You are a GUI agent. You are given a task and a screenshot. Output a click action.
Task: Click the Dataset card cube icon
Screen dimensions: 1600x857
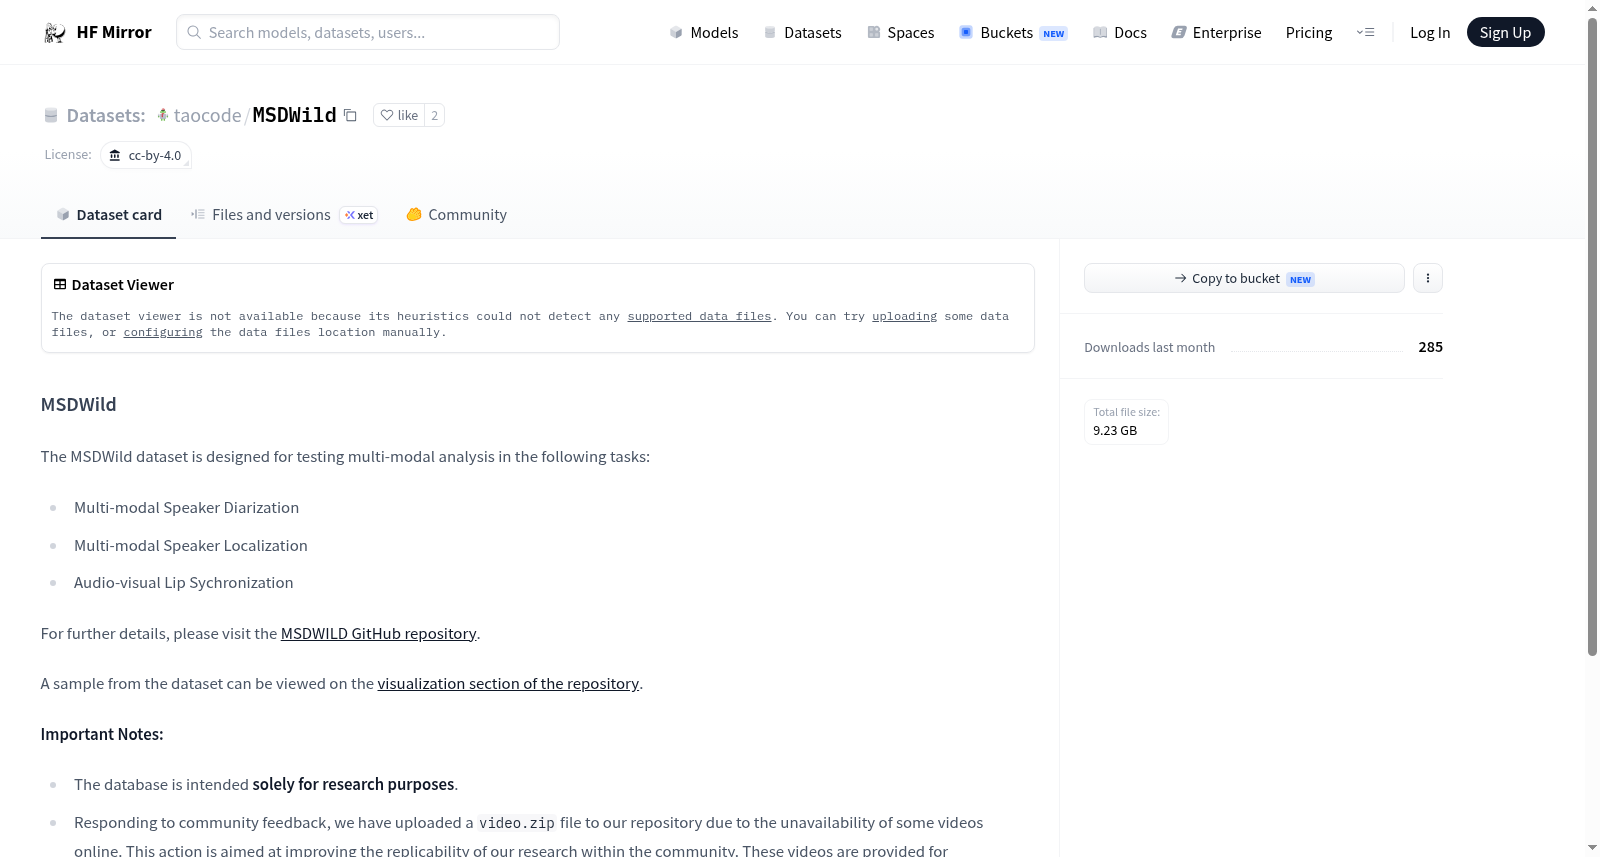63,214
